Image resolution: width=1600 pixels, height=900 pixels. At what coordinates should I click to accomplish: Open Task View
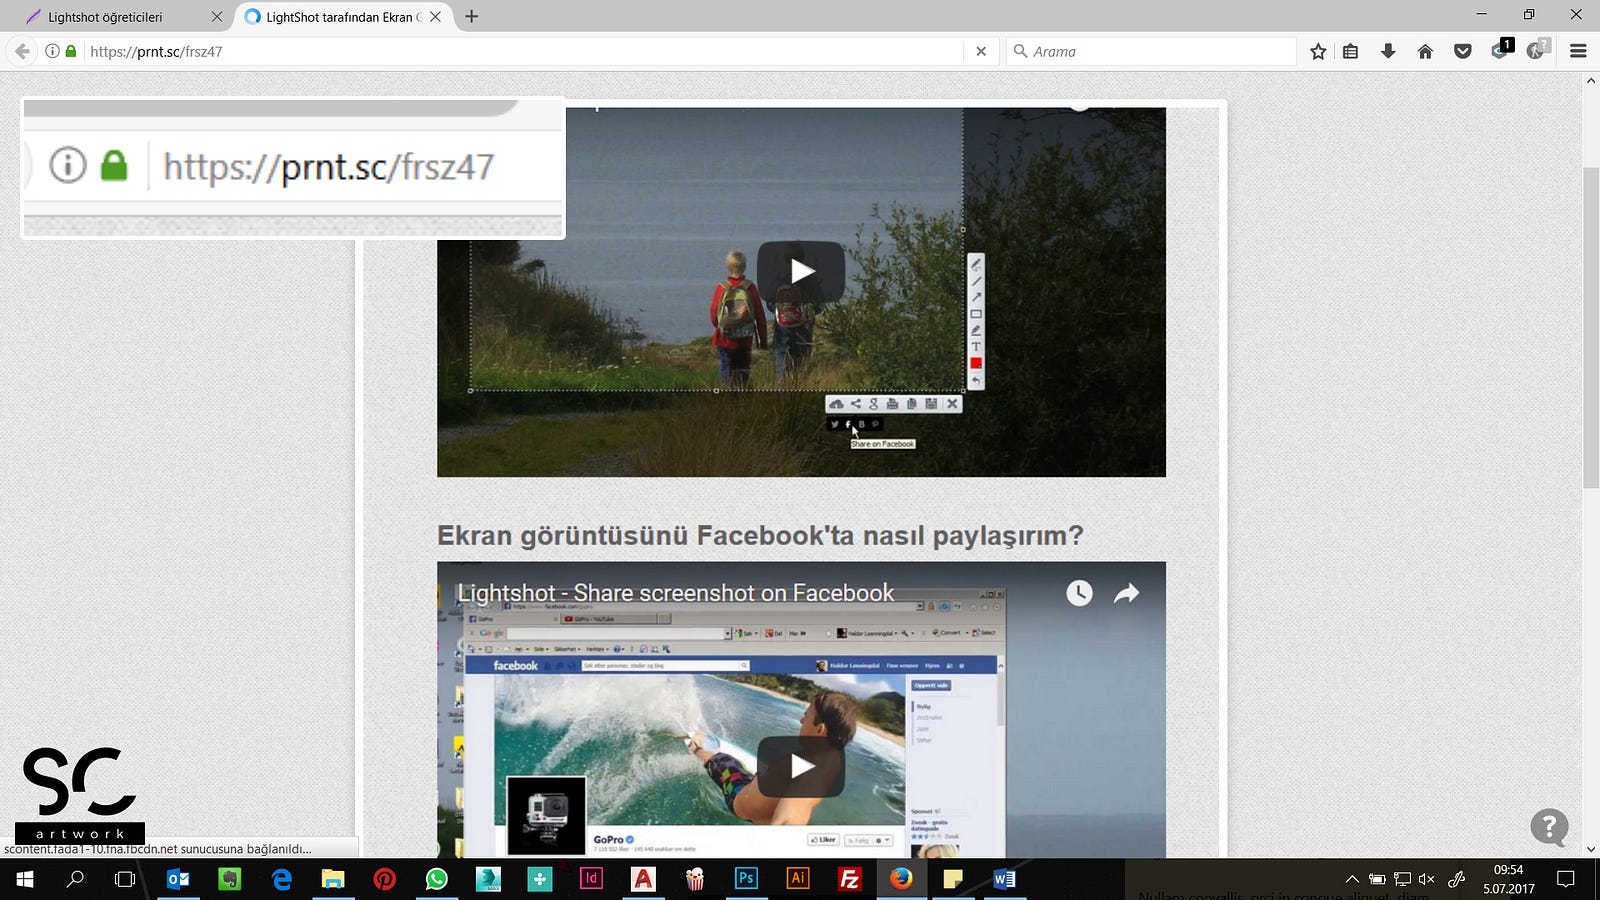pos(125,879)
